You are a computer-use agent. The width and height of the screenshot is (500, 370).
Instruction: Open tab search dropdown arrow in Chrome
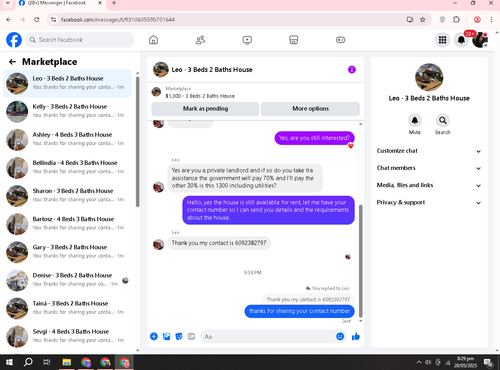tap(8, 3)
